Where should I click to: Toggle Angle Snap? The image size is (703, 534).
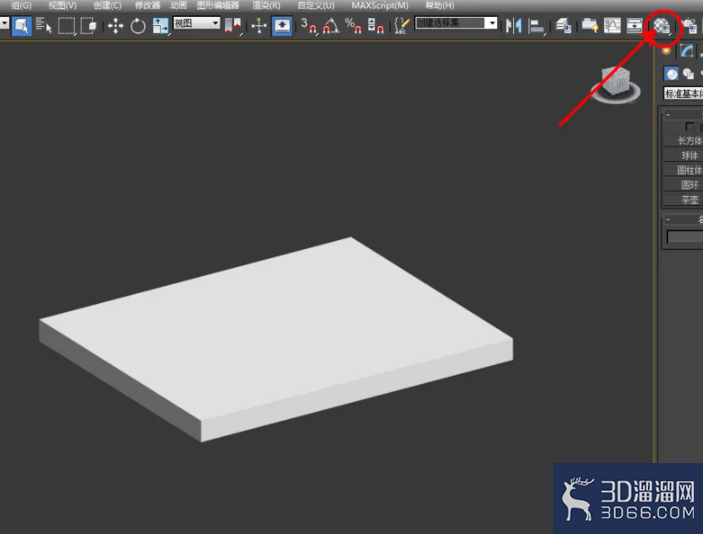[x=331, y=26]
